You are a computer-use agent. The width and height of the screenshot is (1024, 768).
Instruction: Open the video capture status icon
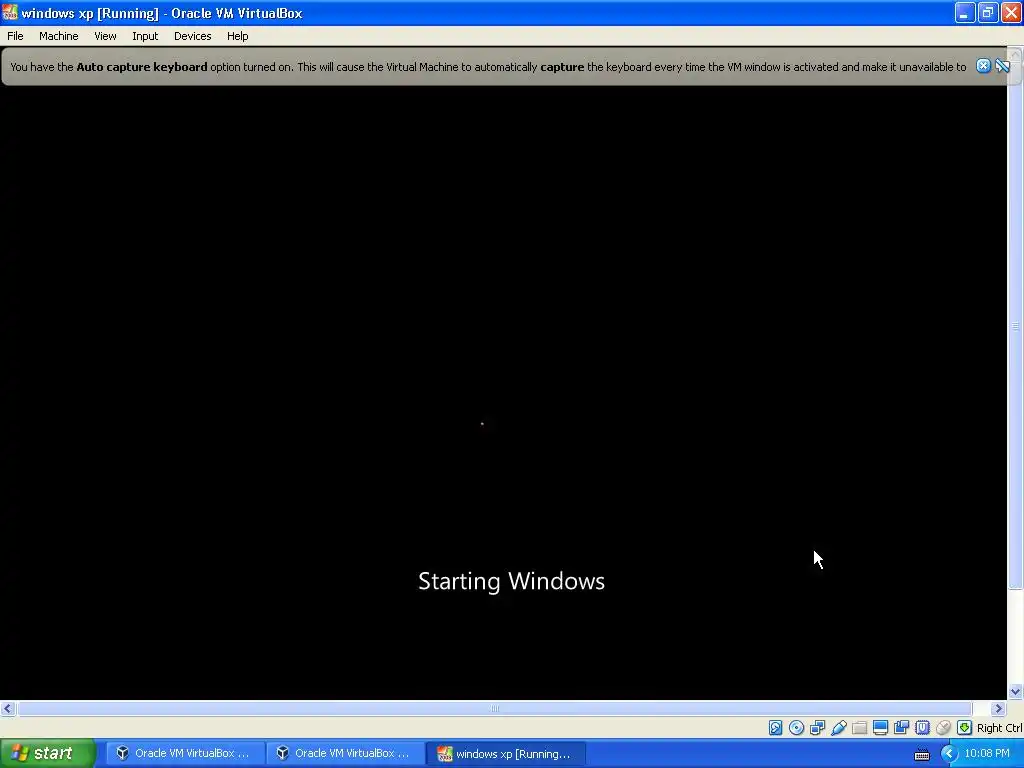[901, 728]
